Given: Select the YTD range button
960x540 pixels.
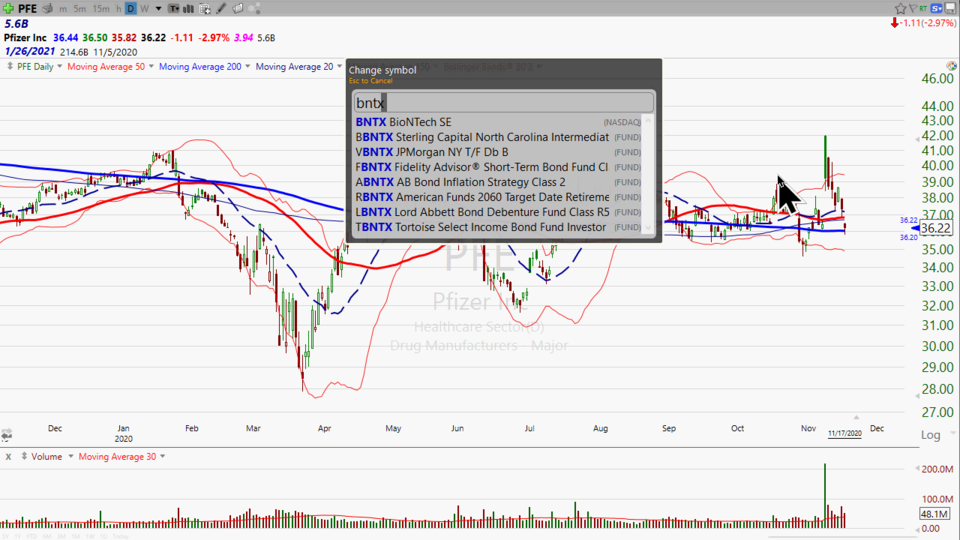Looking at the screenshot, I should (x=31, y=536).
